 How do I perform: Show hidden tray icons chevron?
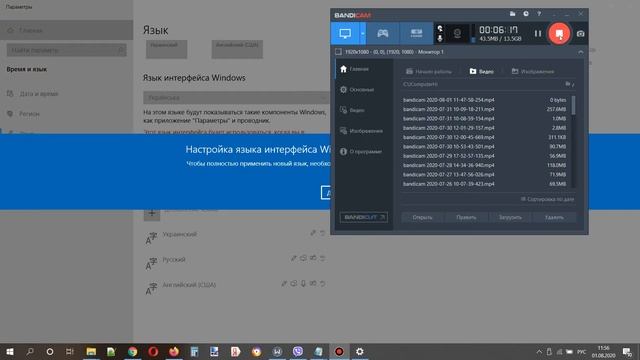click(539, 352)
